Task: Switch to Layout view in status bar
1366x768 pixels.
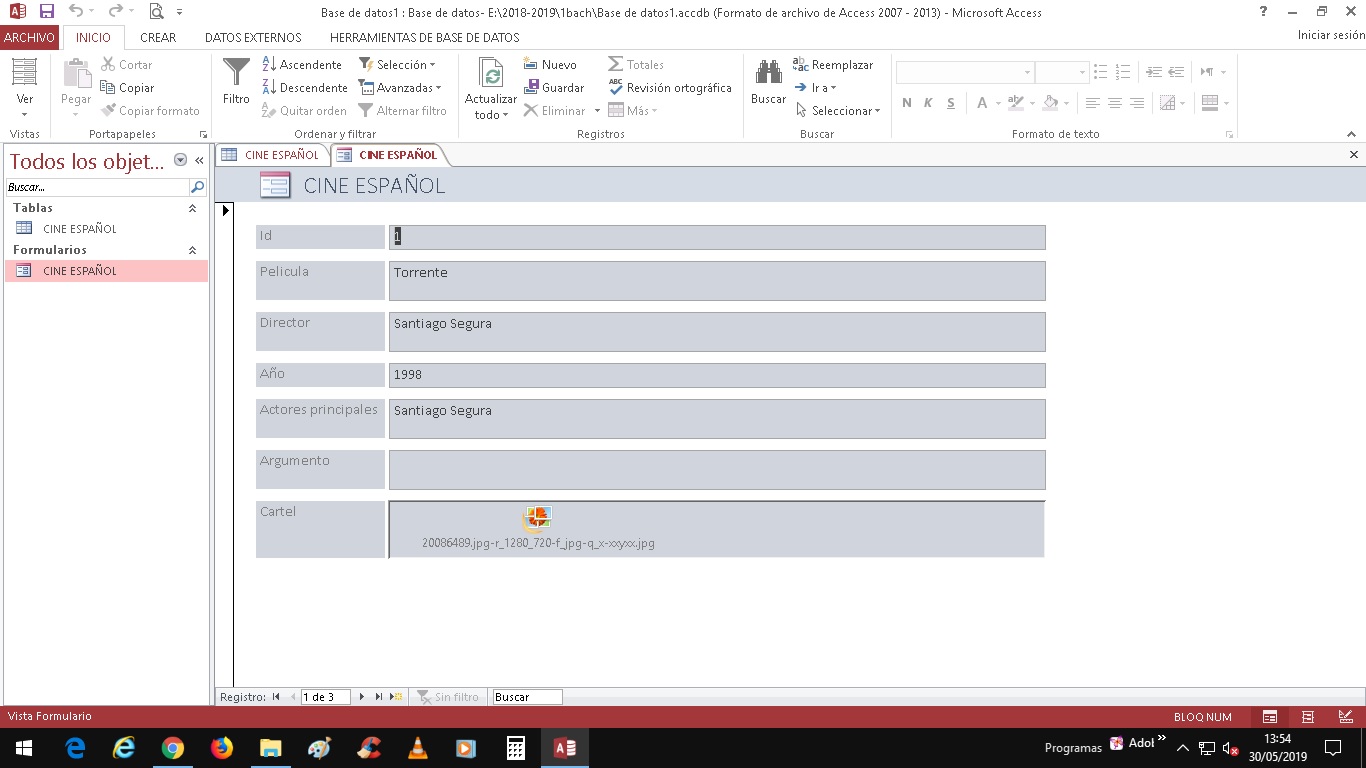Action: click(x=1308, y=716)
